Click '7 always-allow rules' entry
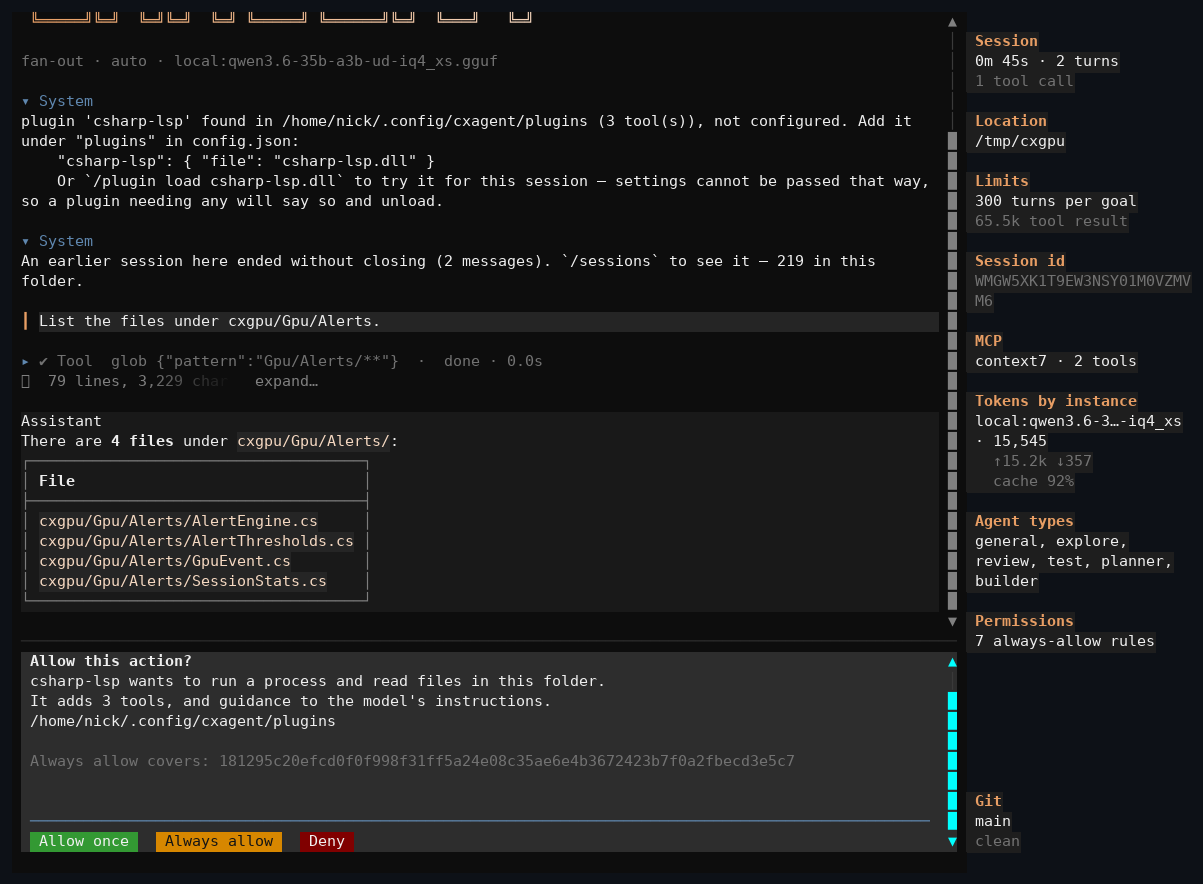 (x=1065, y=641)
